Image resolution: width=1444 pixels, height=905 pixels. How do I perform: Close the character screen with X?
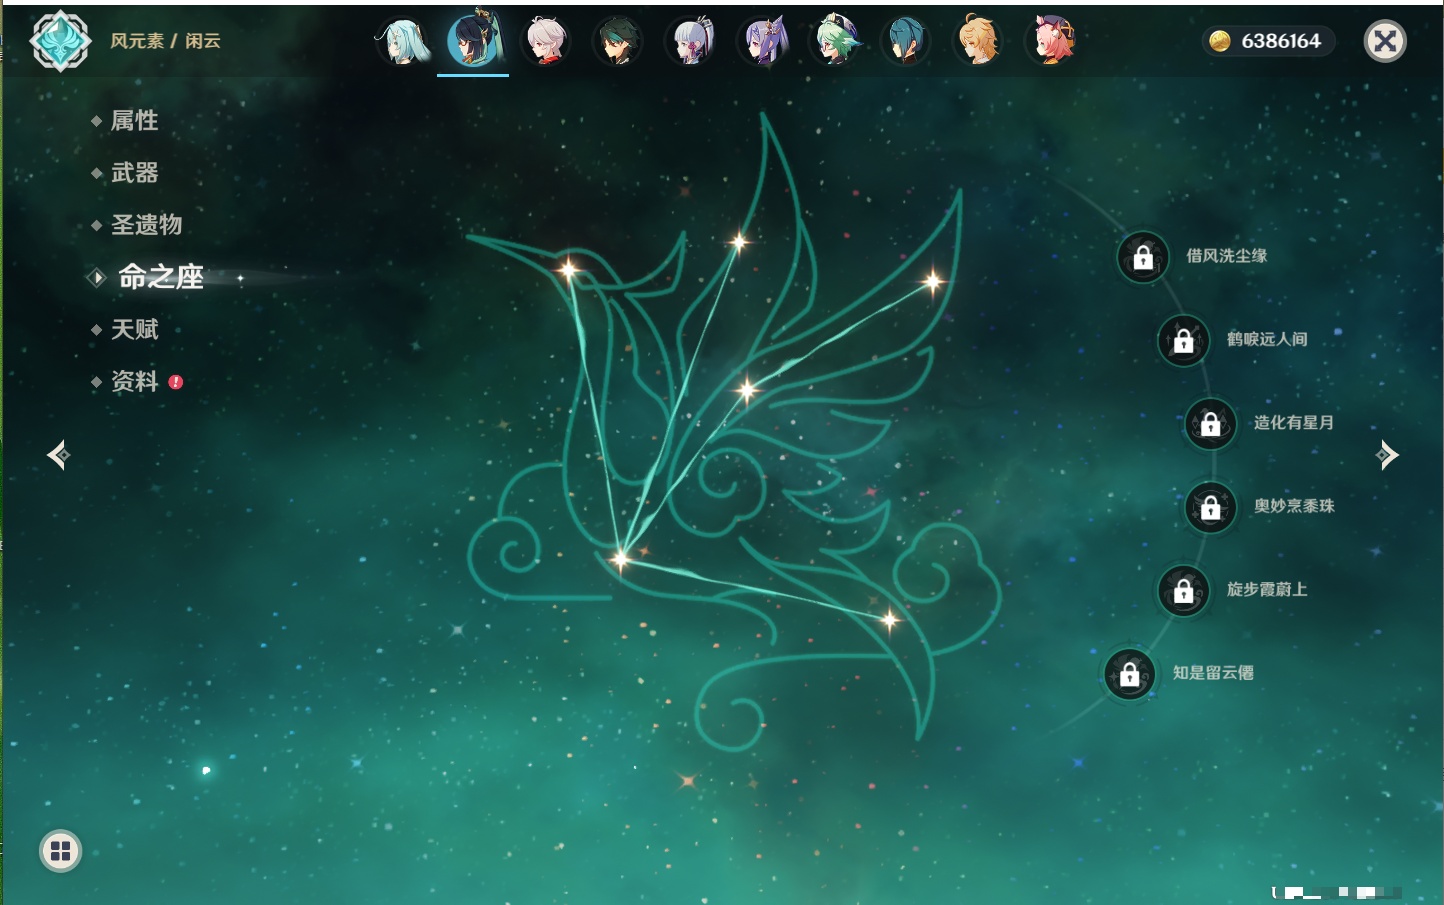[x=1385, y=41]
